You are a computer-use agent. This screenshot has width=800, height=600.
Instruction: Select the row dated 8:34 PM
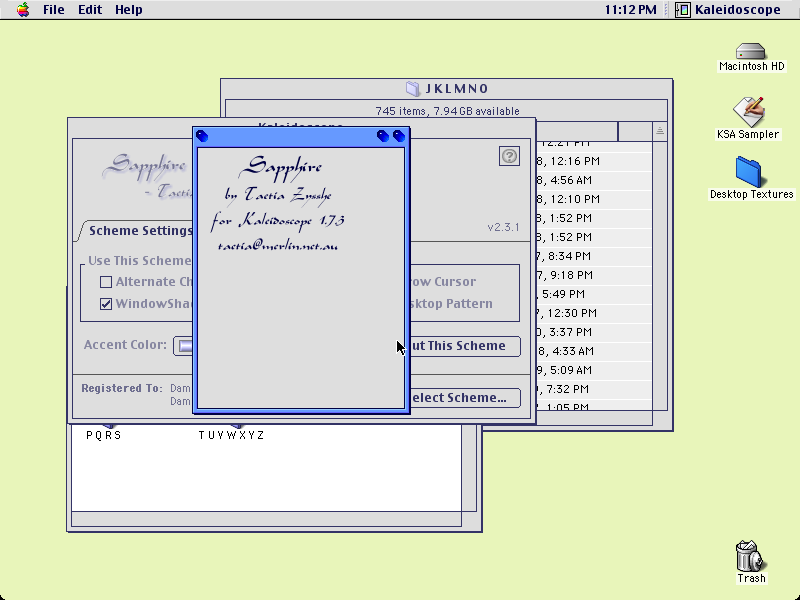pyautogui.click(x=593, y=256)
